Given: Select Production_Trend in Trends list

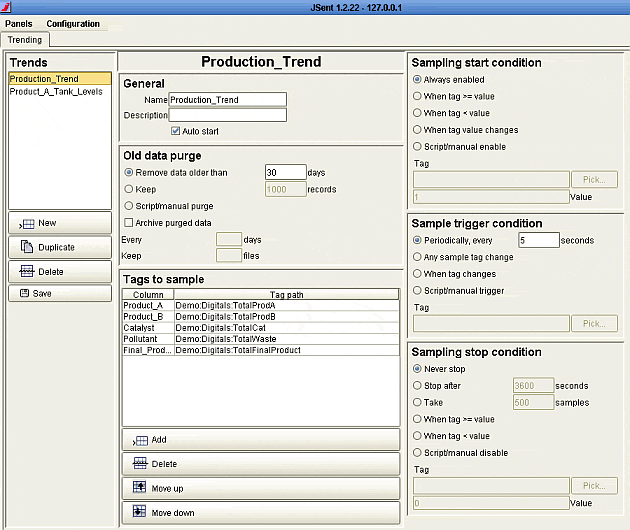Looking at the screenshot, I should coord(60,79).
